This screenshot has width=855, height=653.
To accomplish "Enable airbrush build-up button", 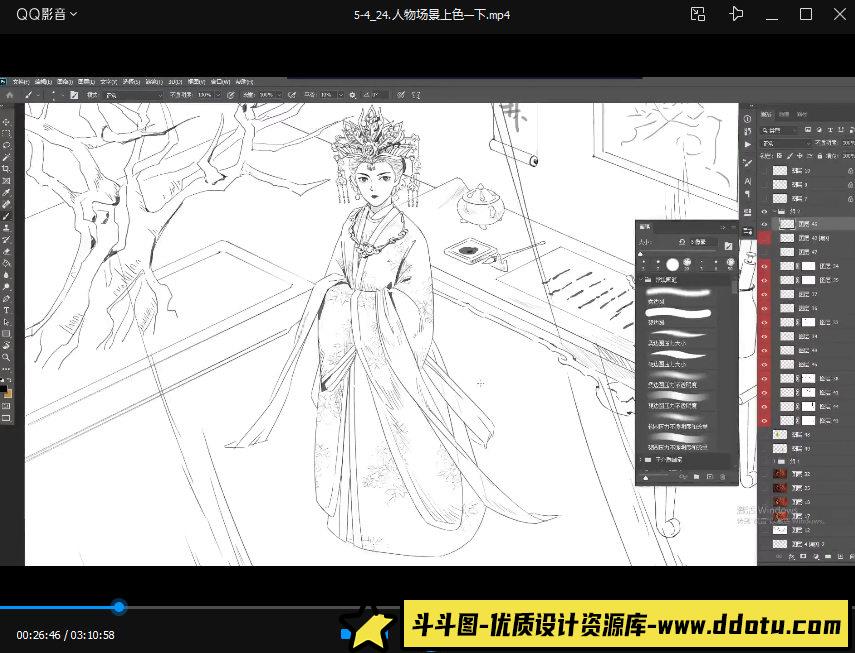I will [292, 95].
